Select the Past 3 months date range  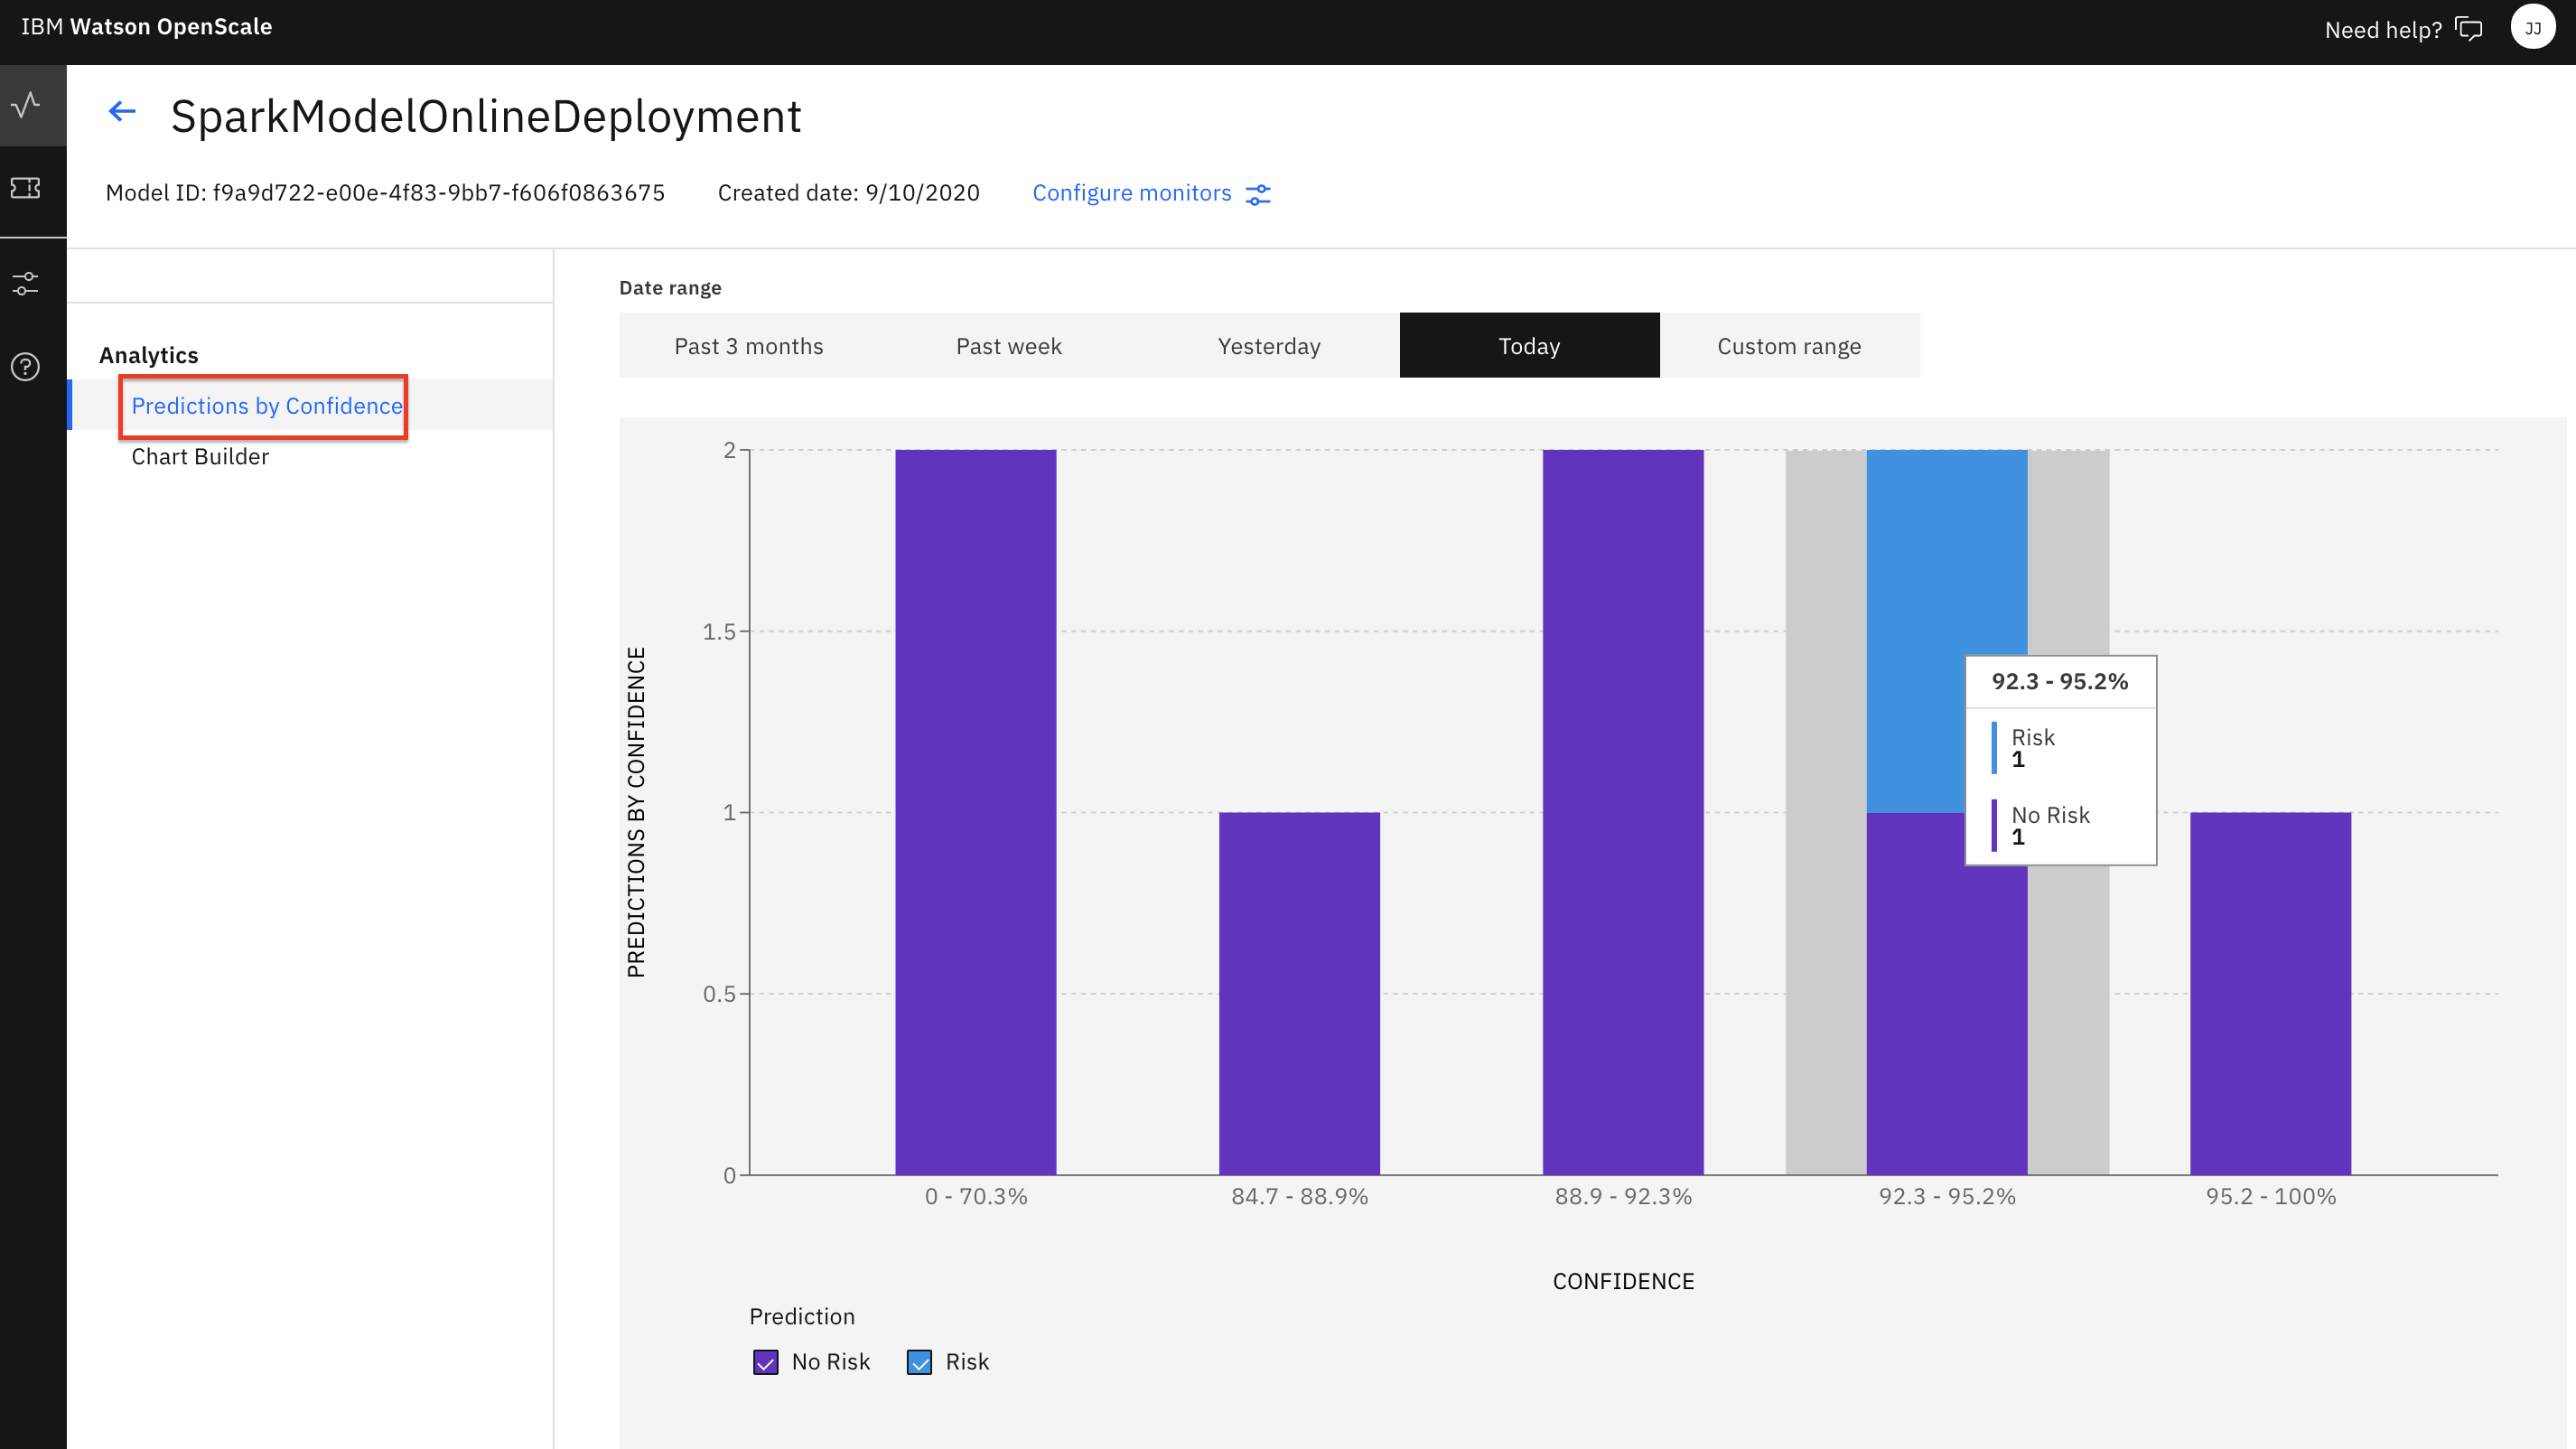[x=749, y=346]
